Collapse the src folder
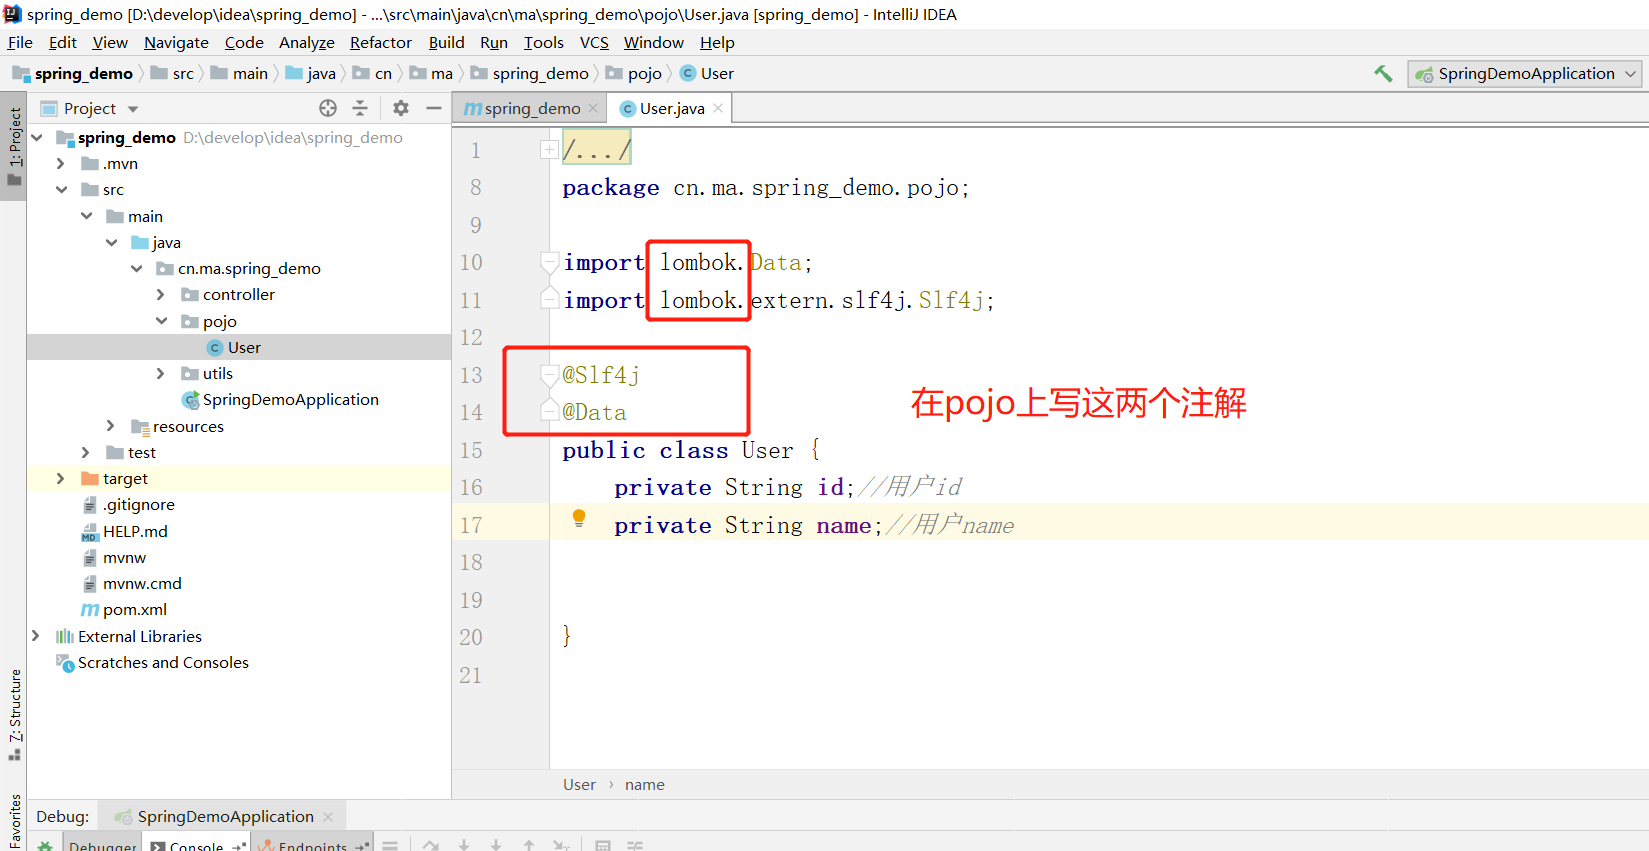 61,189
